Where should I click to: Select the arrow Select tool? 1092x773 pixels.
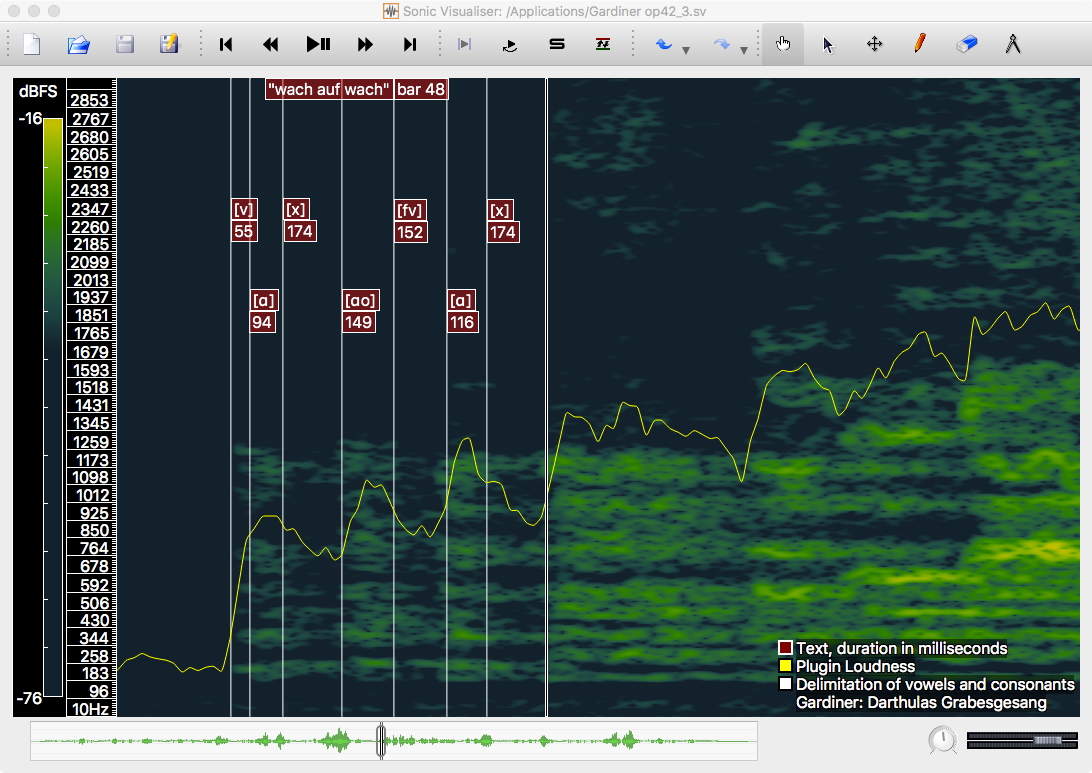pos(827,45)
